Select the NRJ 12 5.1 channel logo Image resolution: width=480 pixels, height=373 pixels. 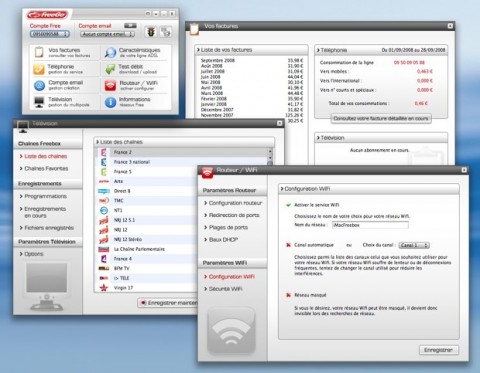pos(104,220)
